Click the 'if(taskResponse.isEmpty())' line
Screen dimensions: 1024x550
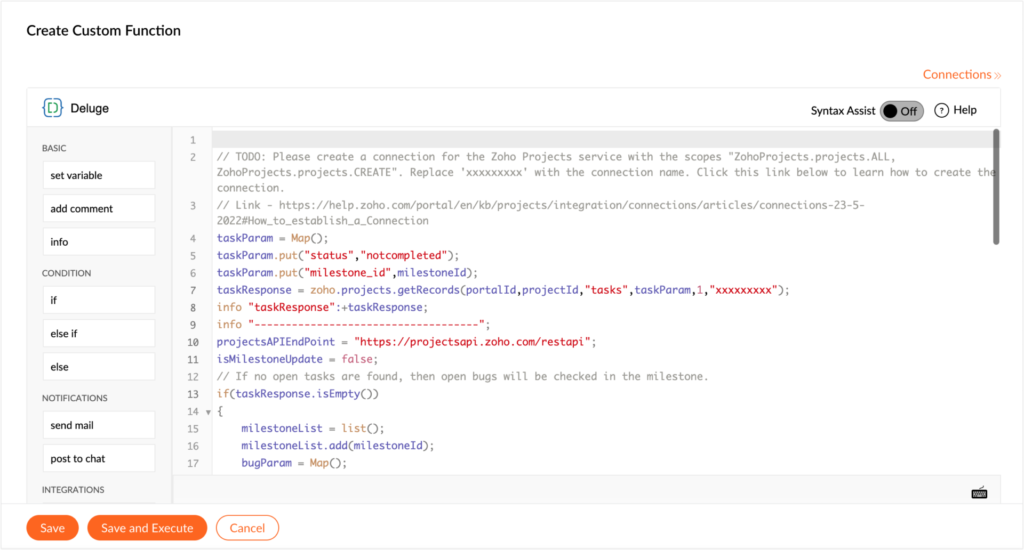point(297,394)
